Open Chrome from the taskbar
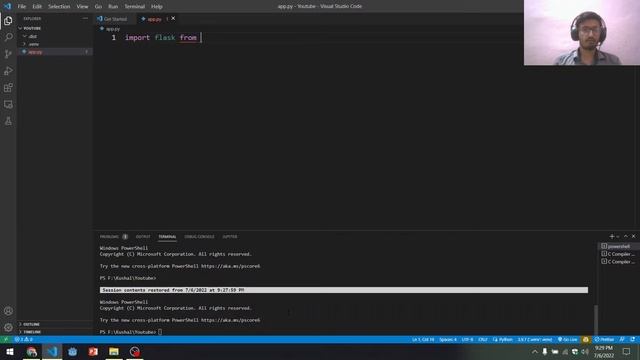 31,351
